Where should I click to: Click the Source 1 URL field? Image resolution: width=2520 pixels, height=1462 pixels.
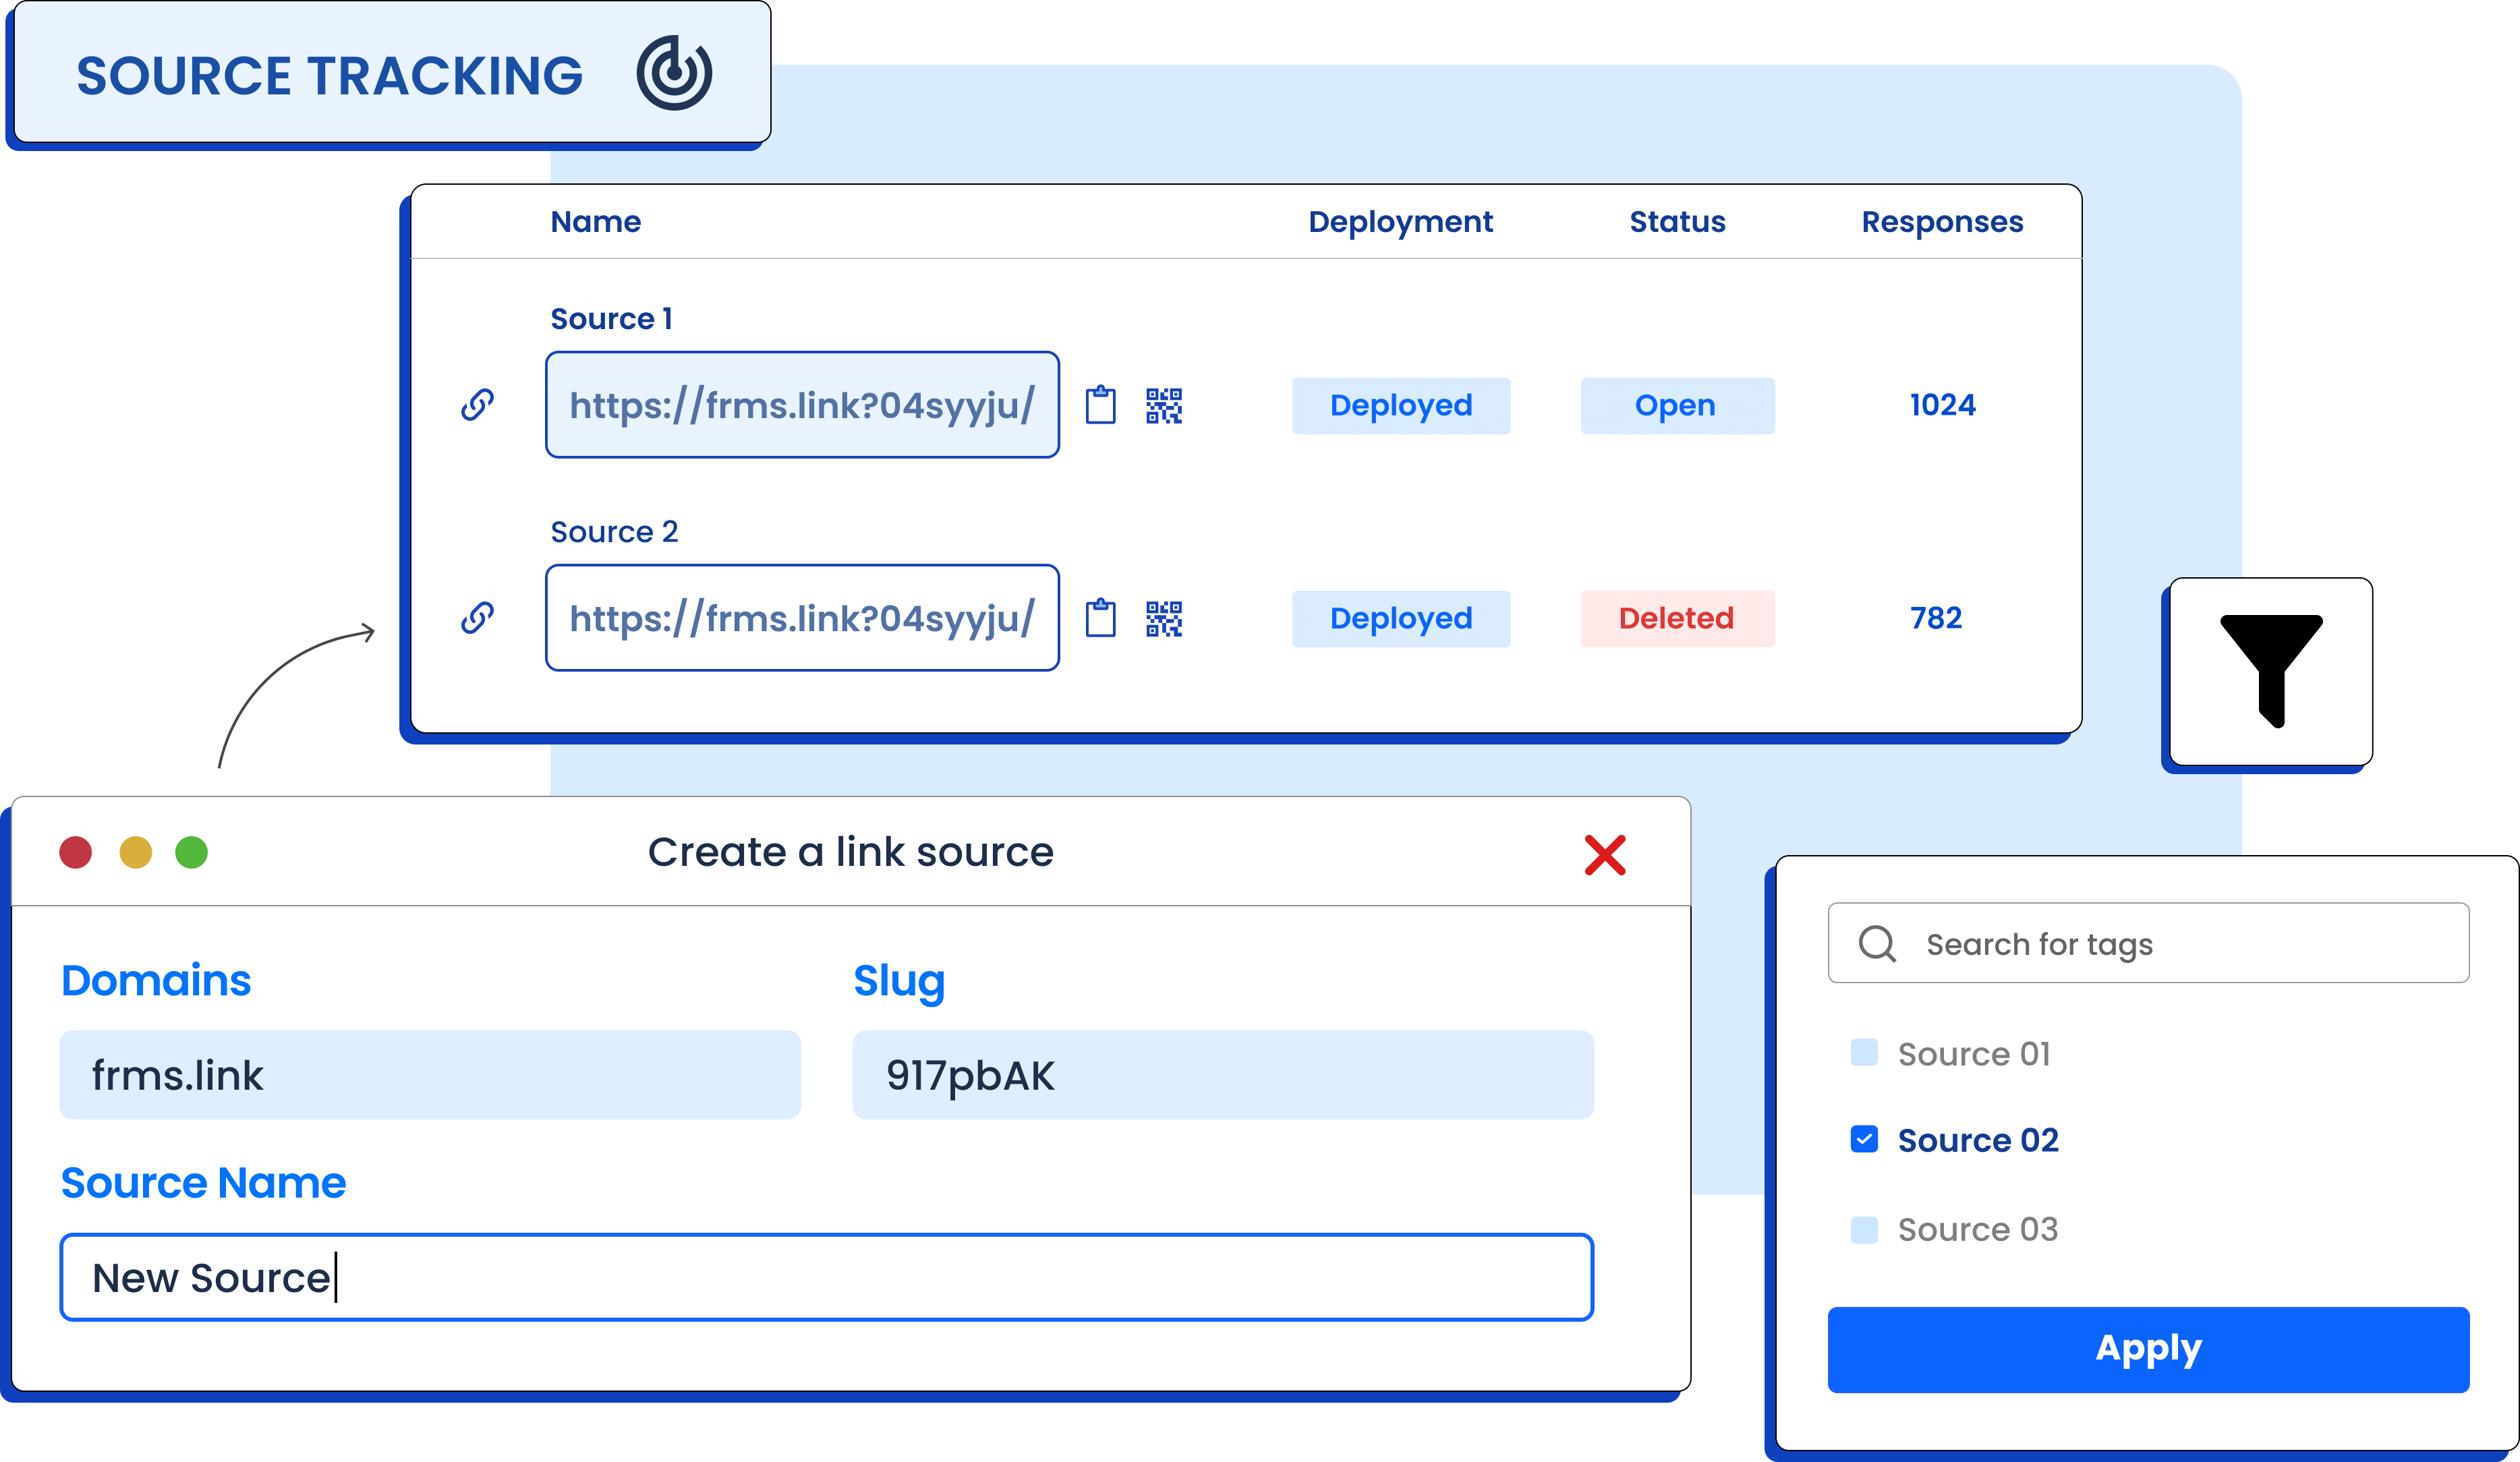802,405
